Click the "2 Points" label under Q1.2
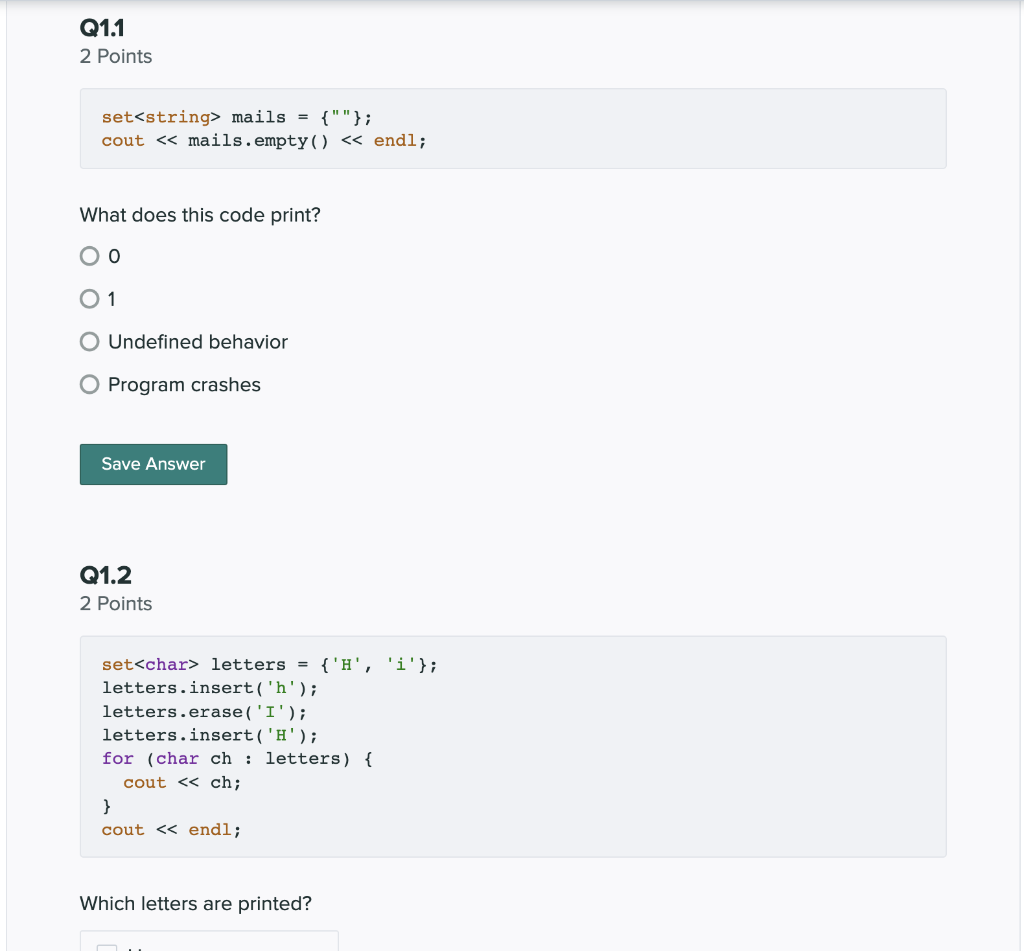This screenshot has width=1024, height=951. 115,603
